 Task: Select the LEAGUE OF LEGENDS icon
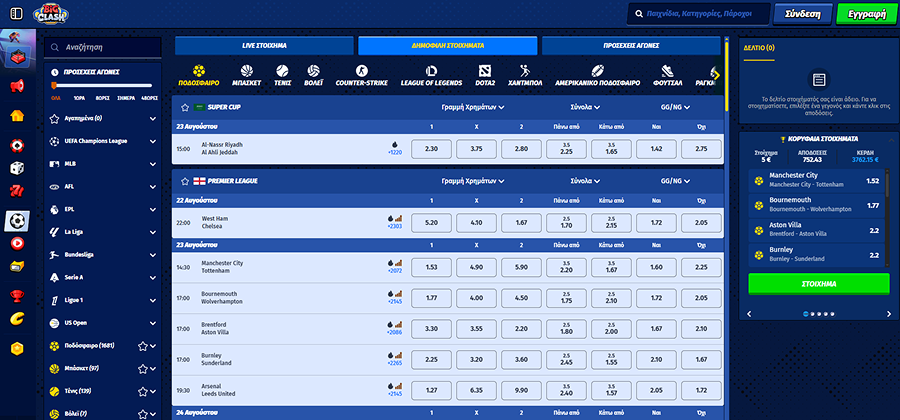[431, 75]
